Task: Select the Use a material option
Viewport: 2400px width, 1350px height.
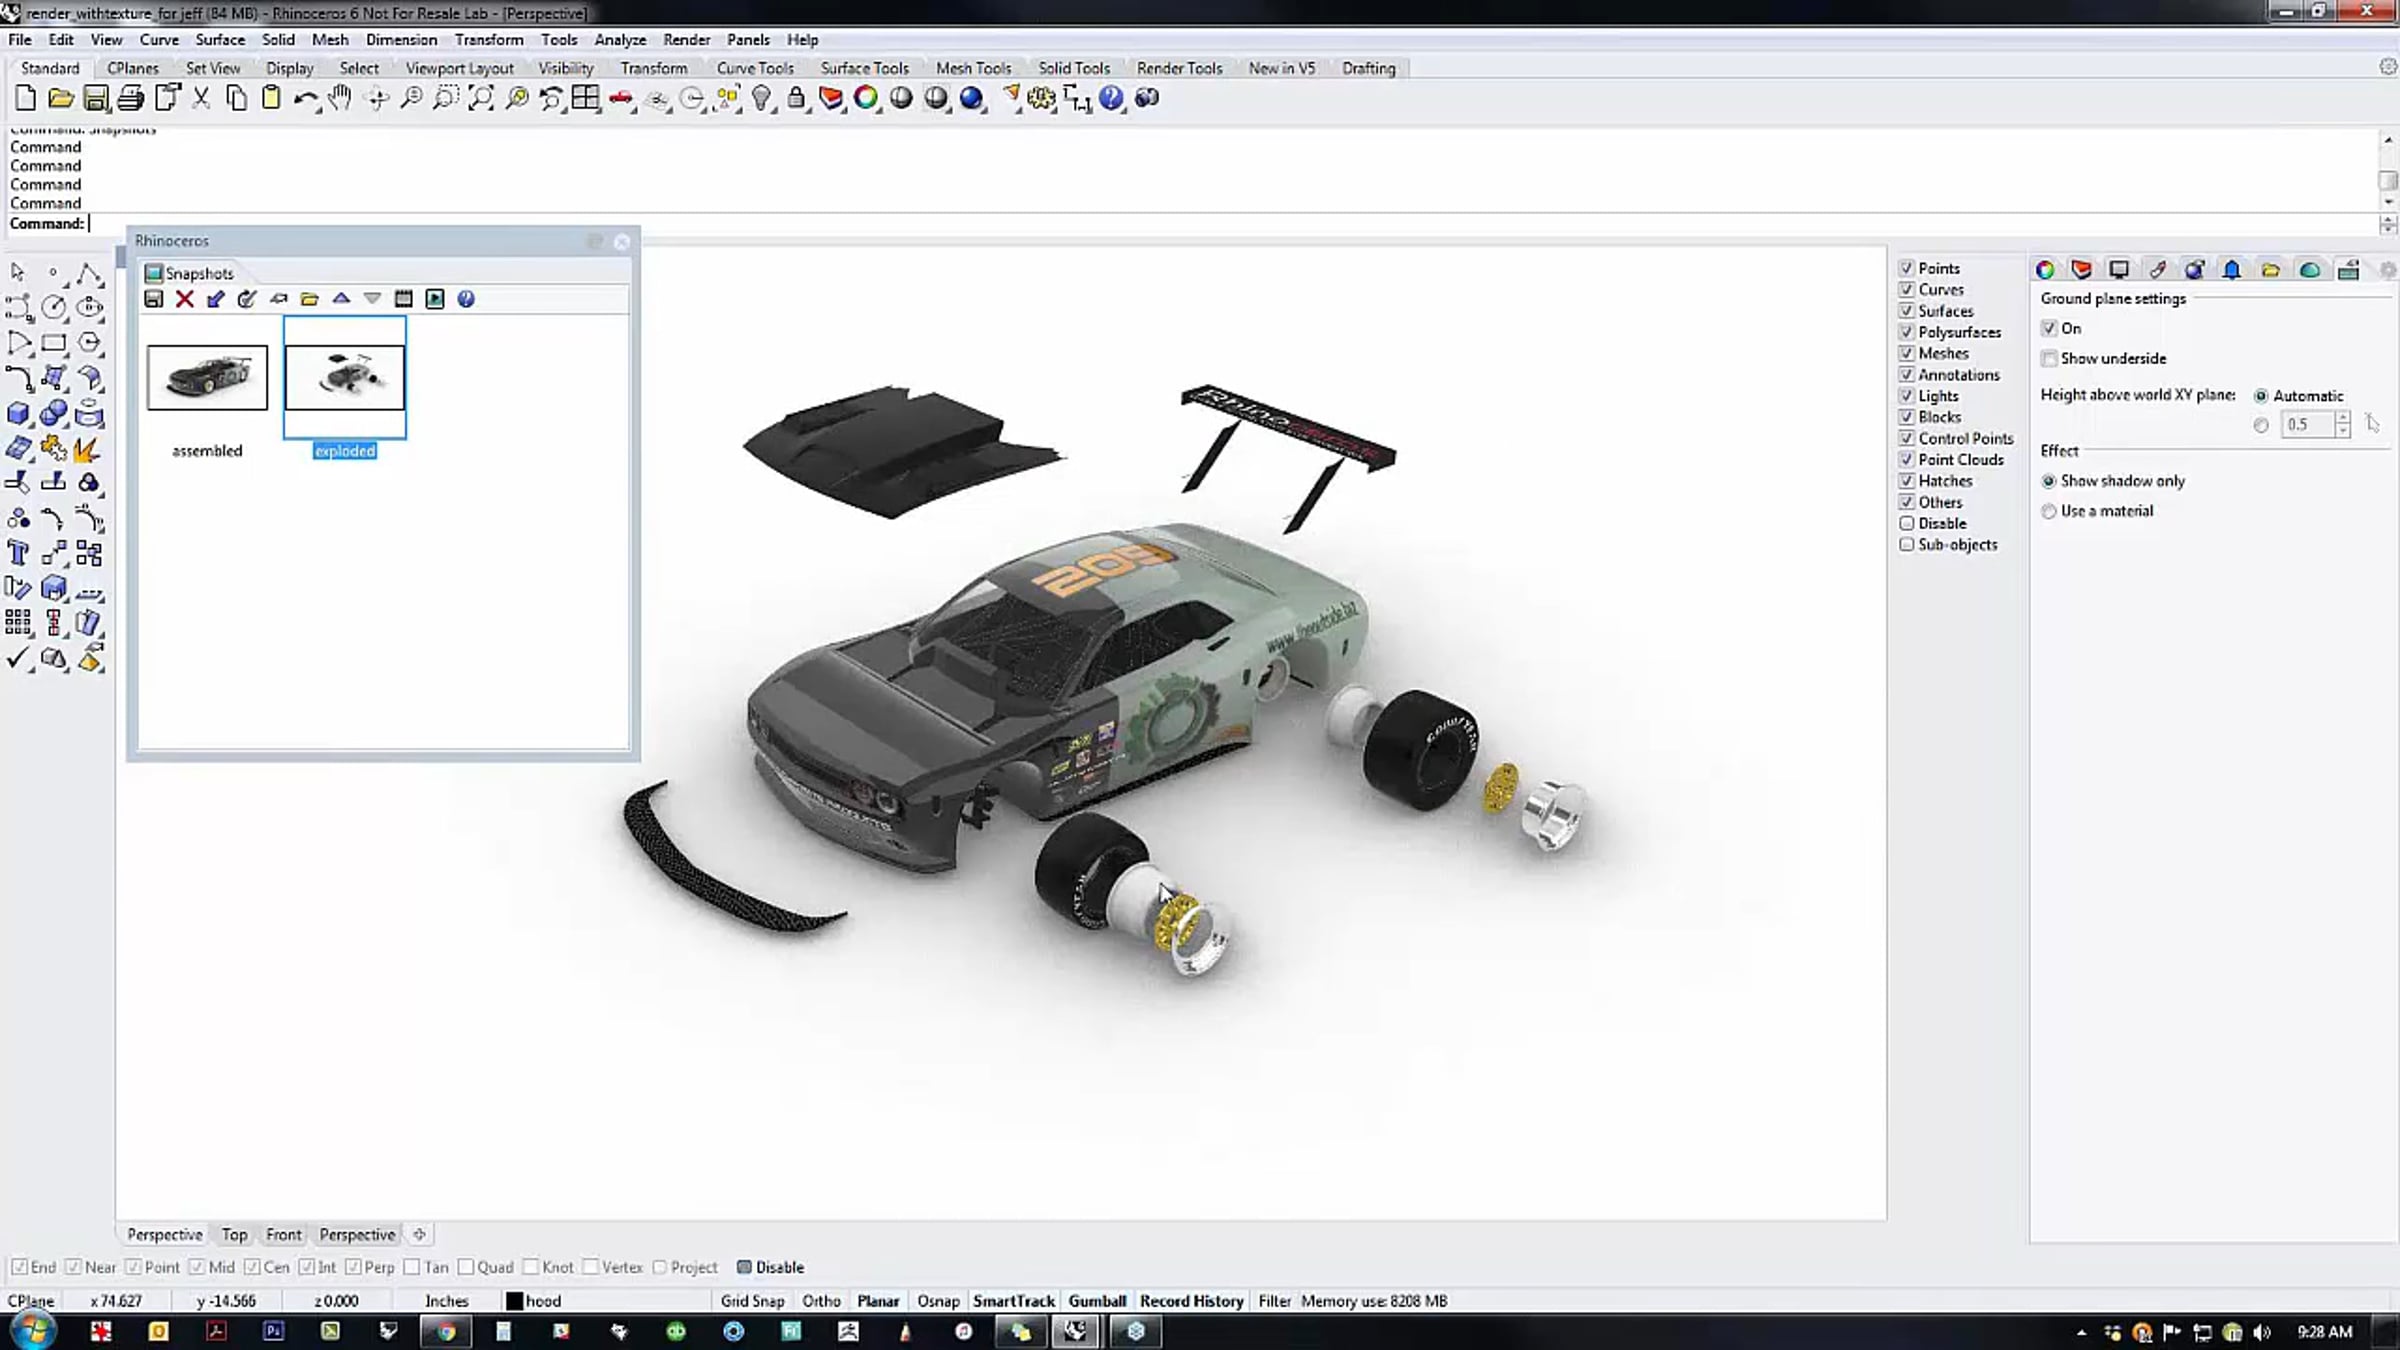Action: [2049, 511]
